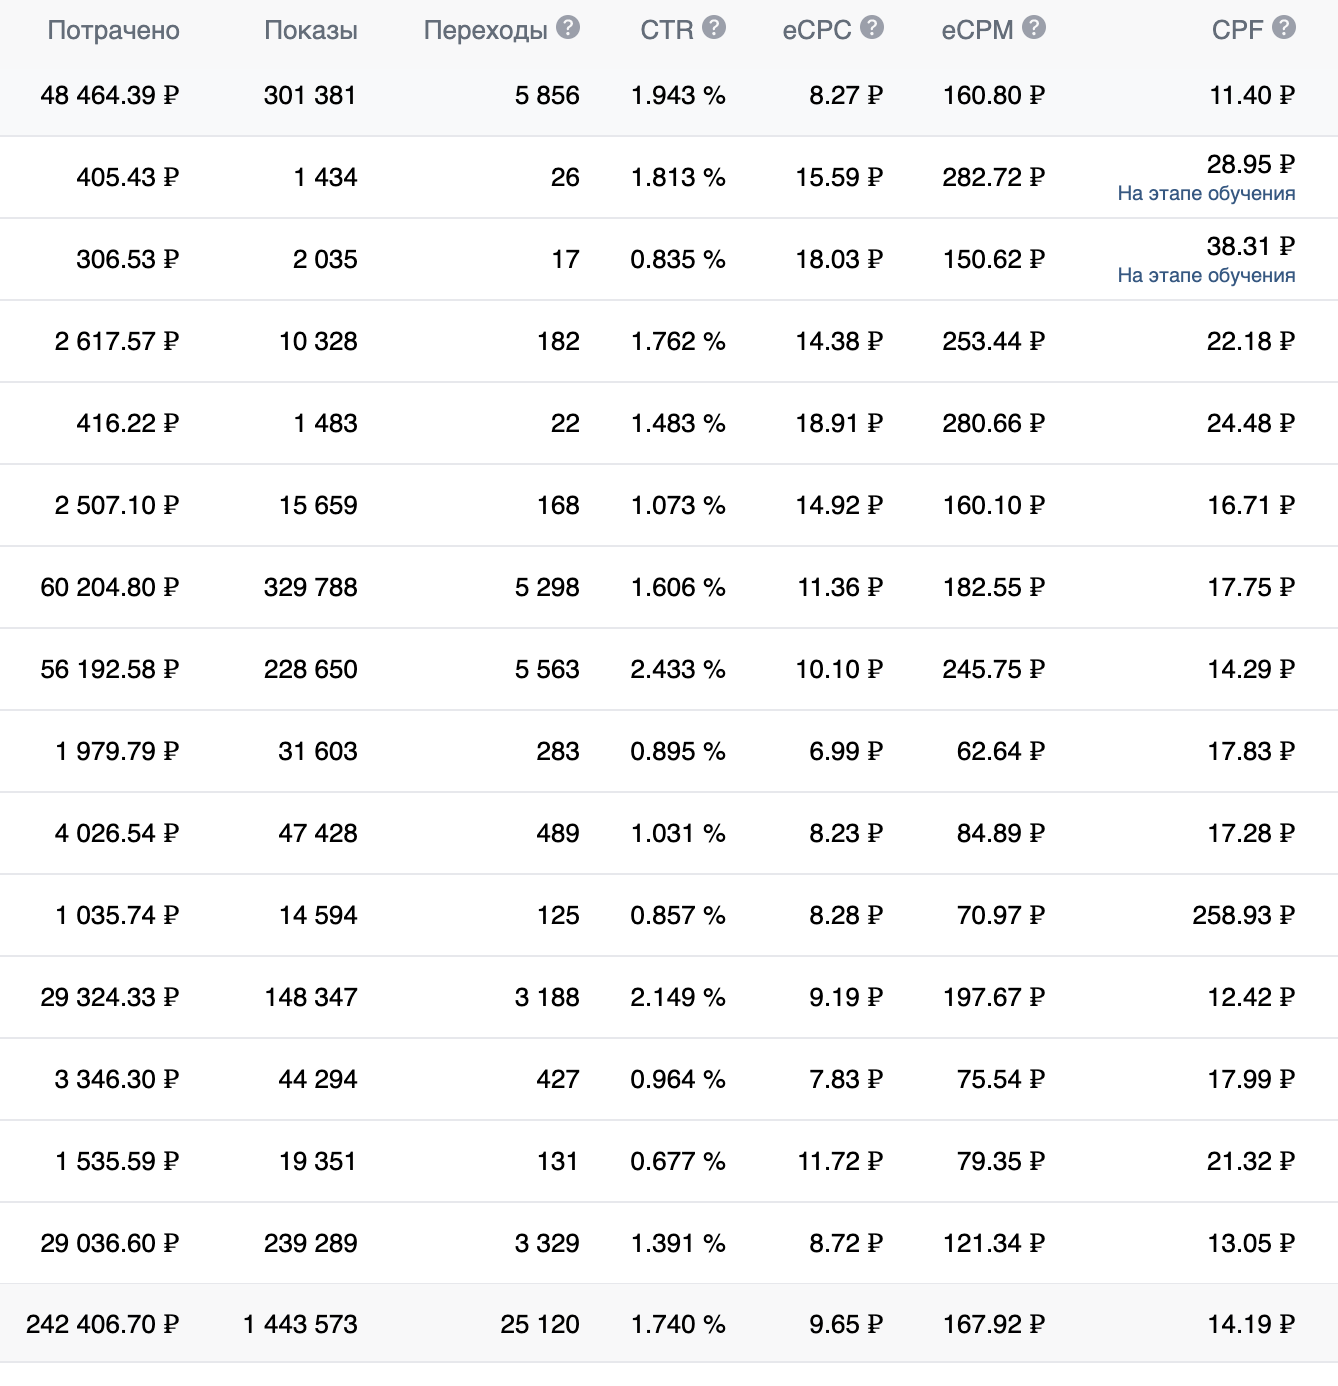Screen dimensions: 1338x1386
Task: Click help icon next to eCPC
Action: click(872, 28)
